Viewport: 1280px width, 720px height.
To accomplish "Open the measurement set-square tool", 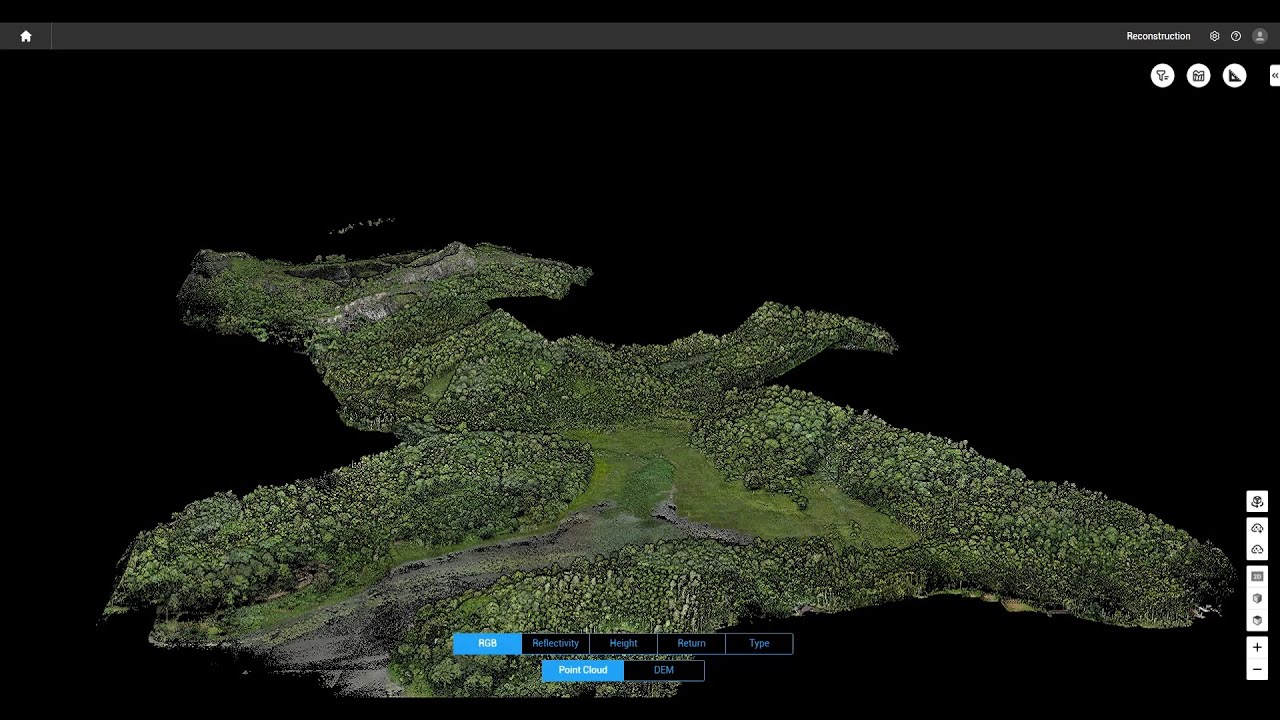I will click(1235, 76).
